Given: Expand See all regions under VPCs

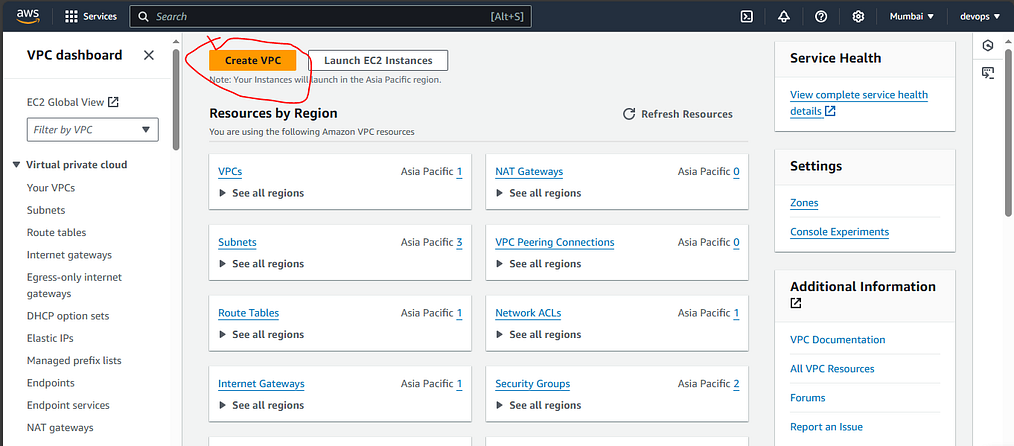Looking at the screenshot, I should tap(261, 193).
